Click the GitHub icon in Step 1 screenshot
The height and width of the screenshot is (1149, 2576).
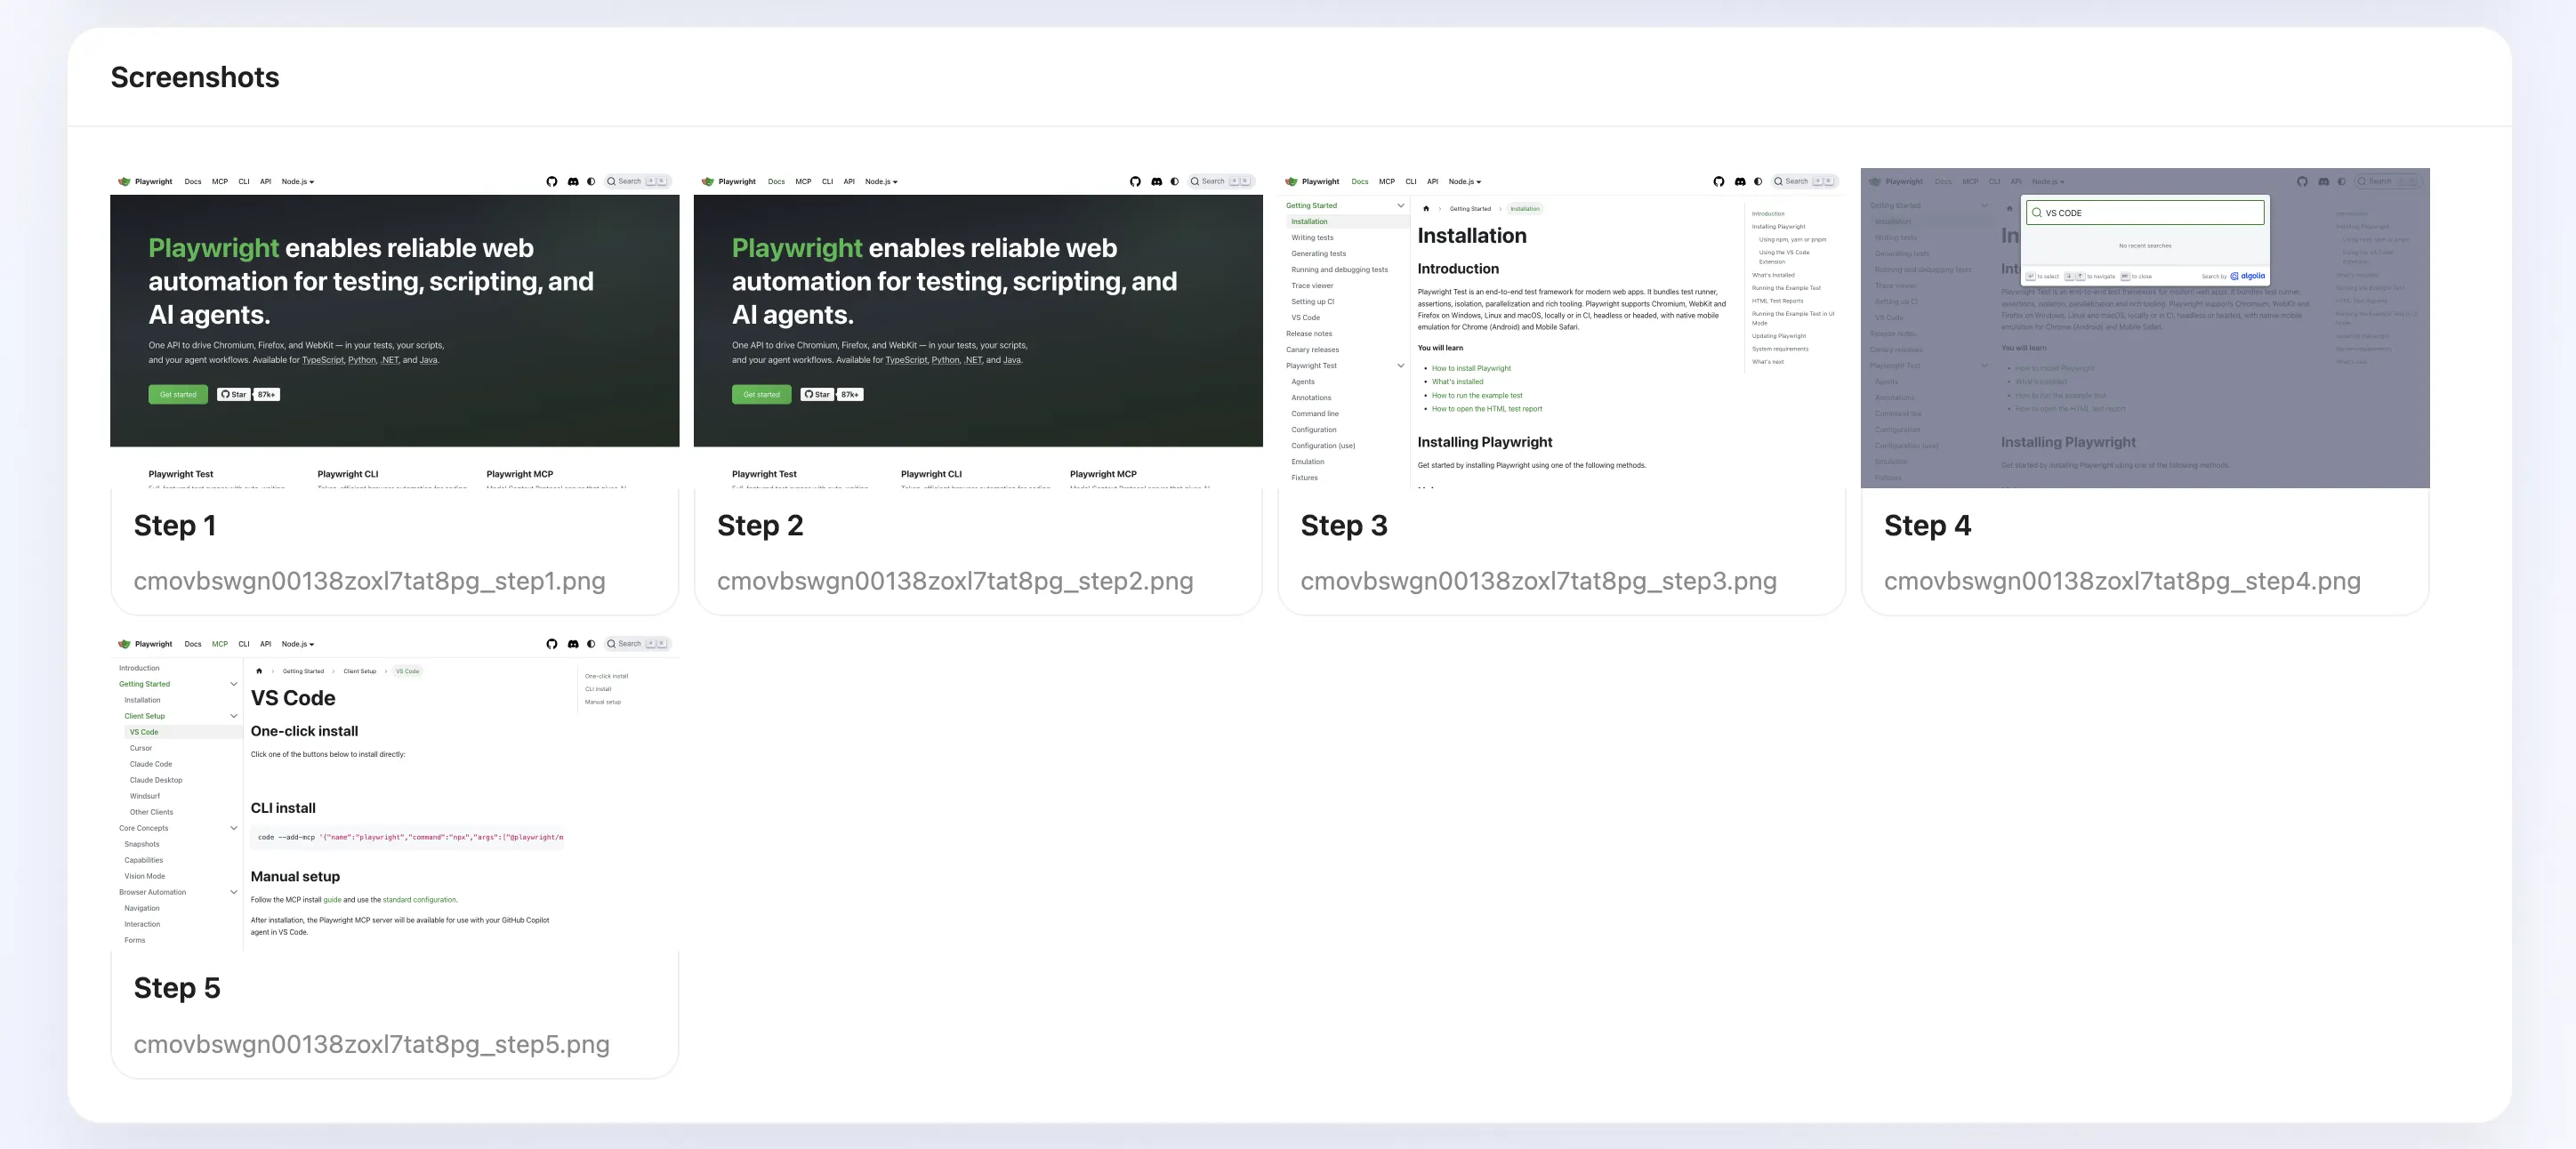[551, 182]
